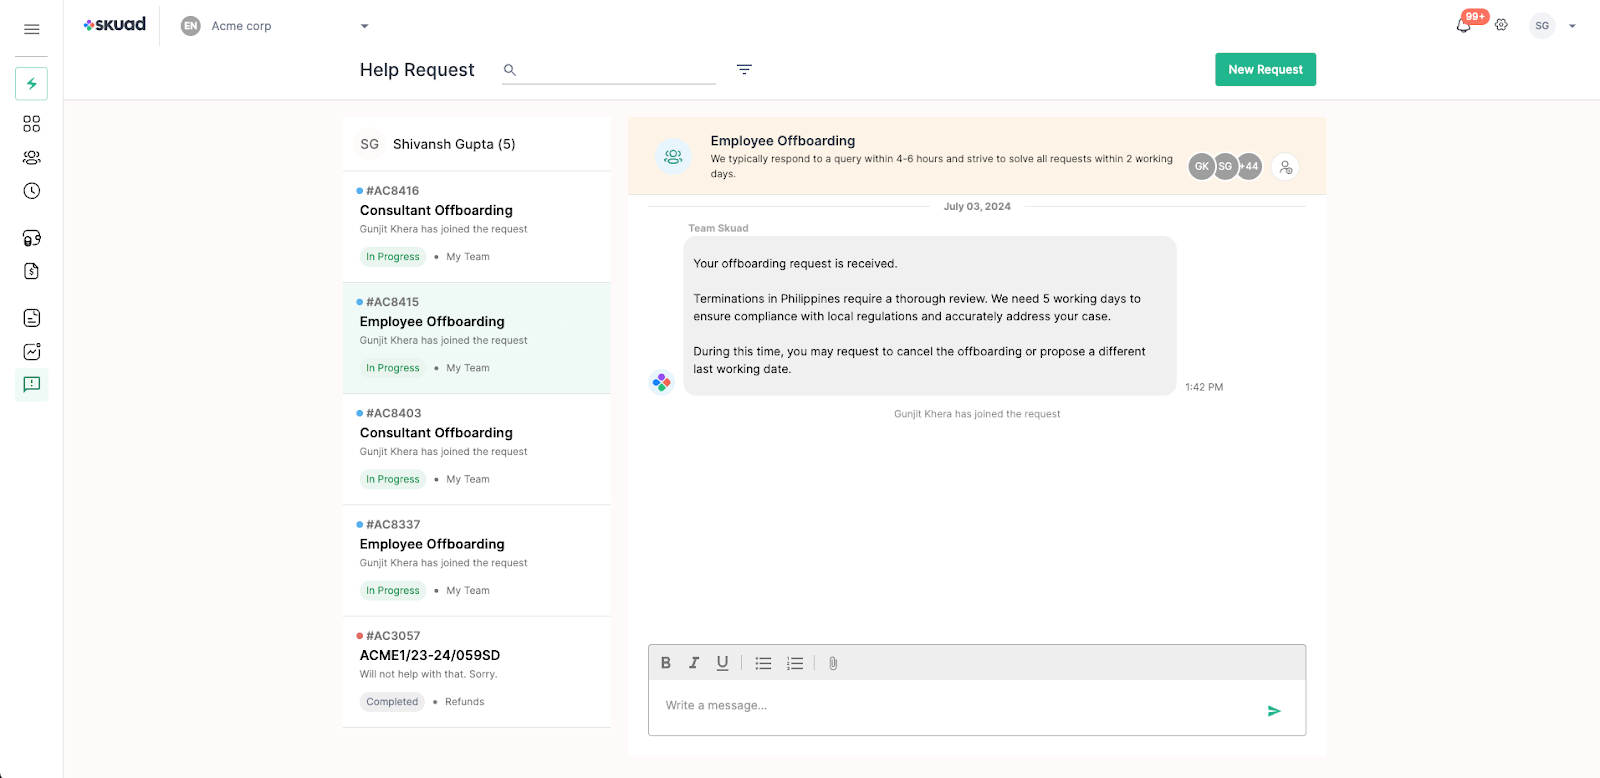The height and width of the screenshot is (778, 1600).
Task: Expand the user account dropdown arrow
Action: 1572,26
